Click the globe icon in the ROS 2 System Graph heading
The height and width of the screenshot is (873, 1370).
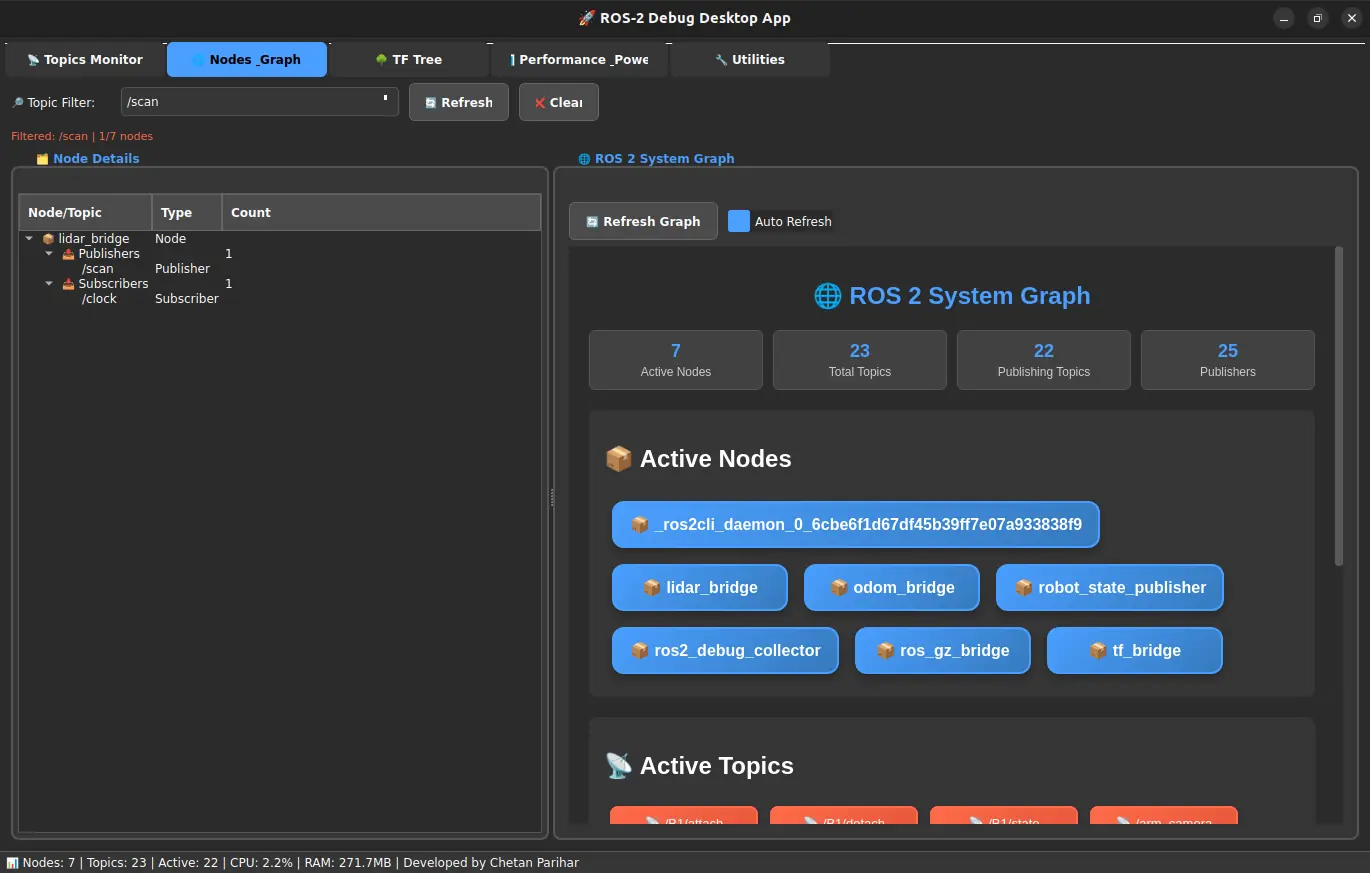pos(827,296)
